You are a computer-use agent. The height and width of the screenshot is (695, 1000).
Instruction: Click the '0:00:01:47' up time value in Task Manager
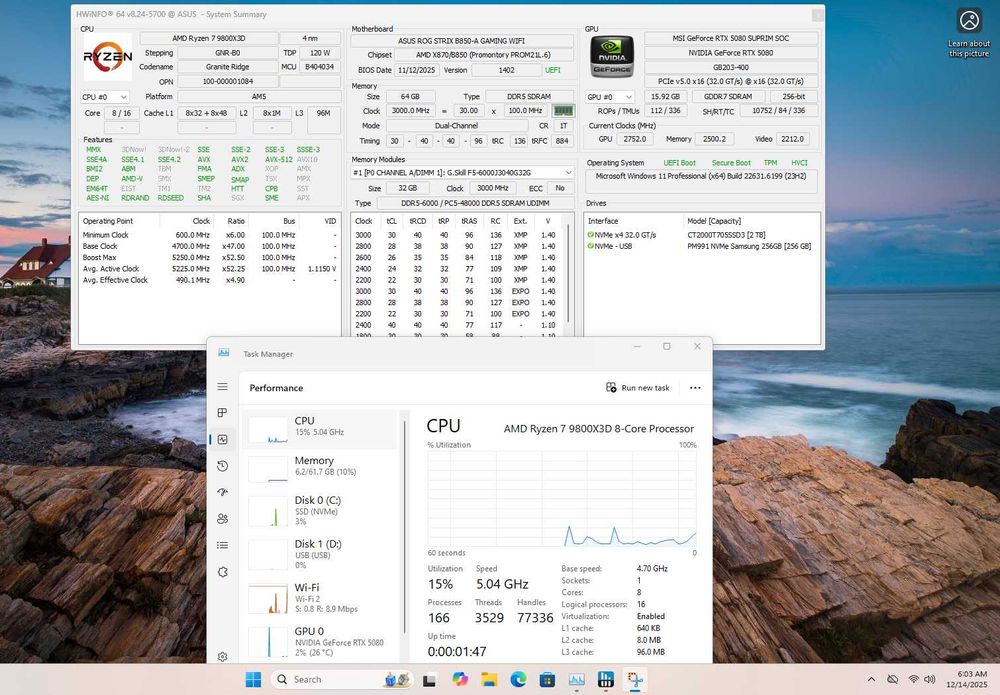click(x=457, y=652)
